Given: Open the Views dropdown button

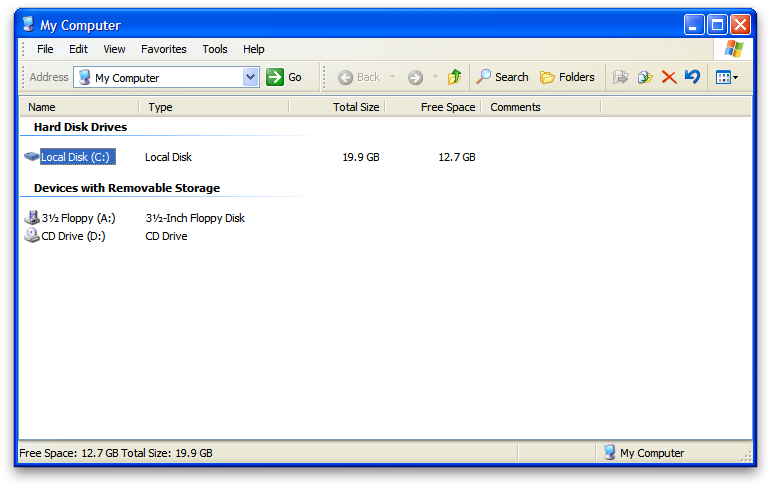Looking at the screenshot, I should tap(726, 77).
